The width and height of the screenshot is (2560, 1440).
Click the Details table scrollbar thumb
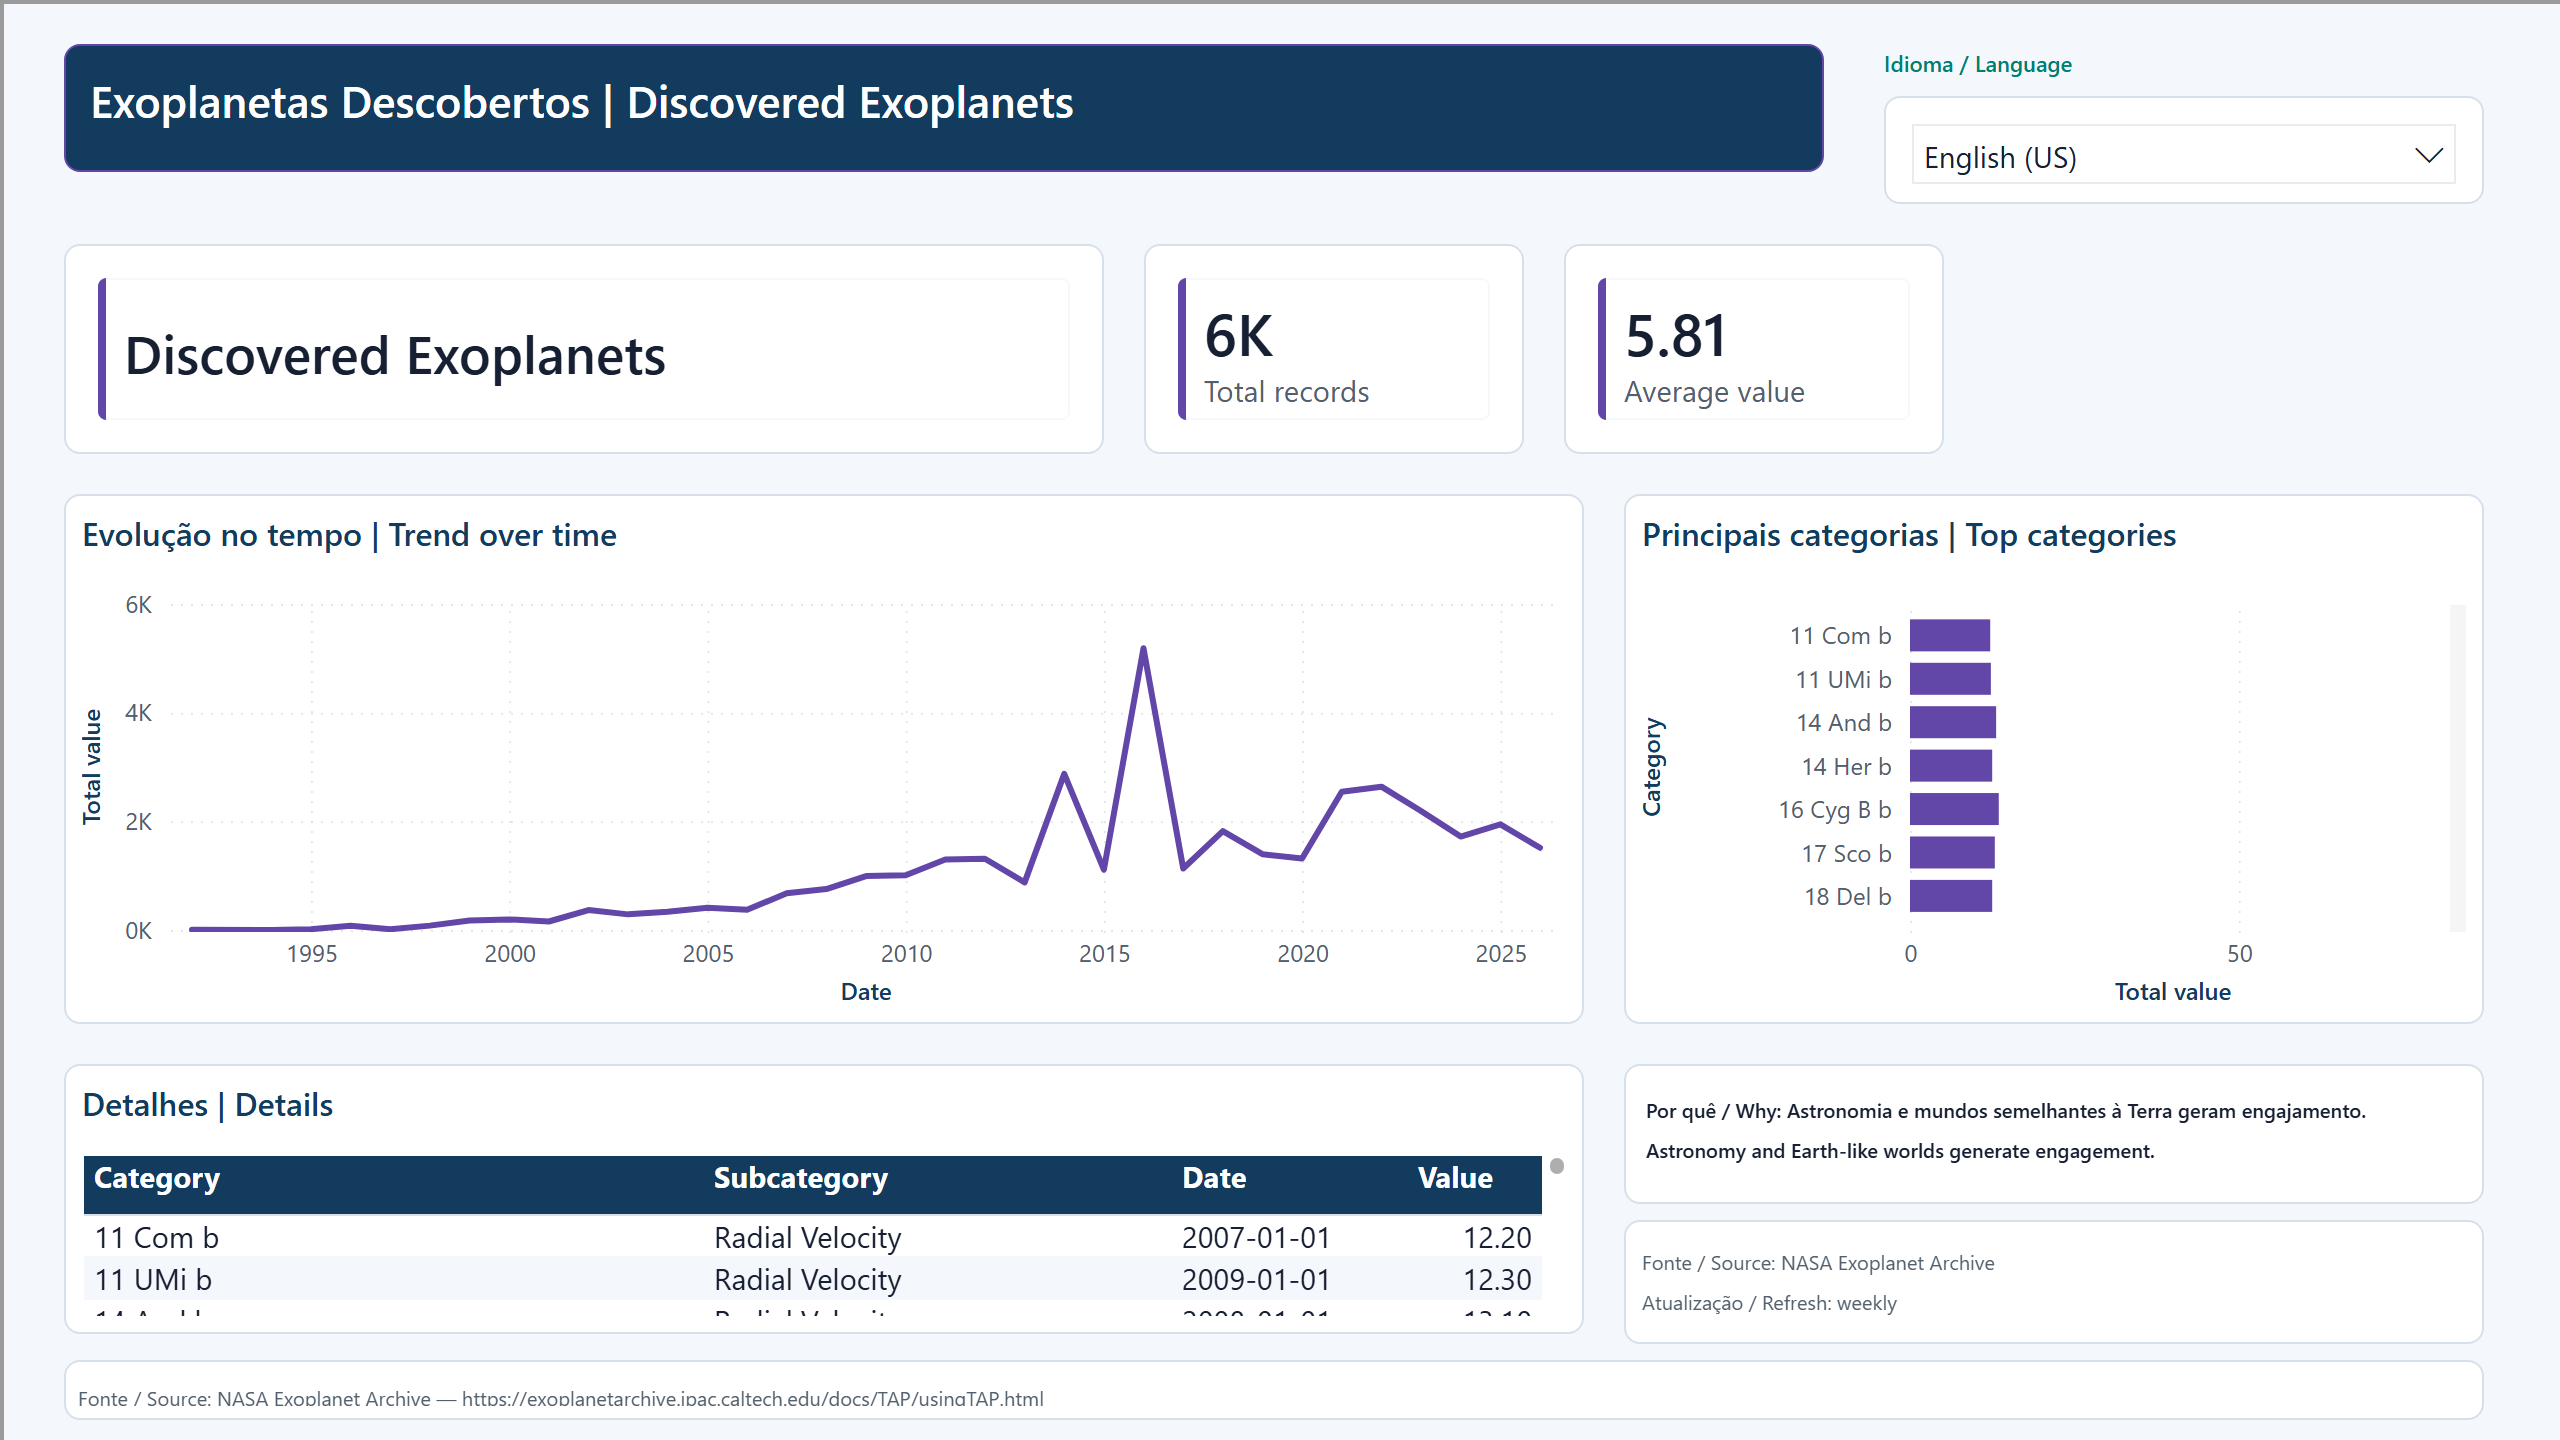click(x=1557, y=1166)
